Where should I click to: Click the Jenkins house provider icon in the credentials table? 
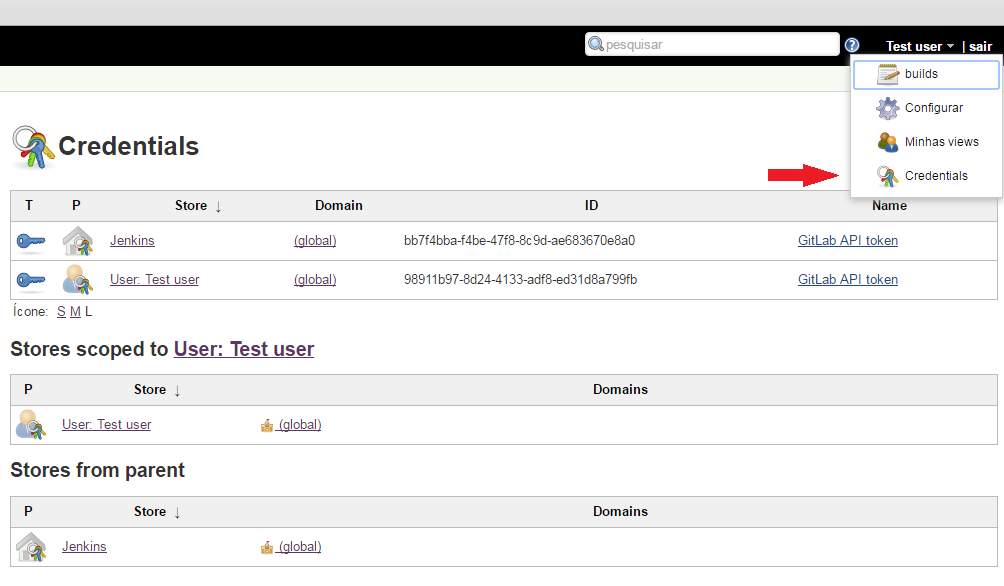point(77,241)
